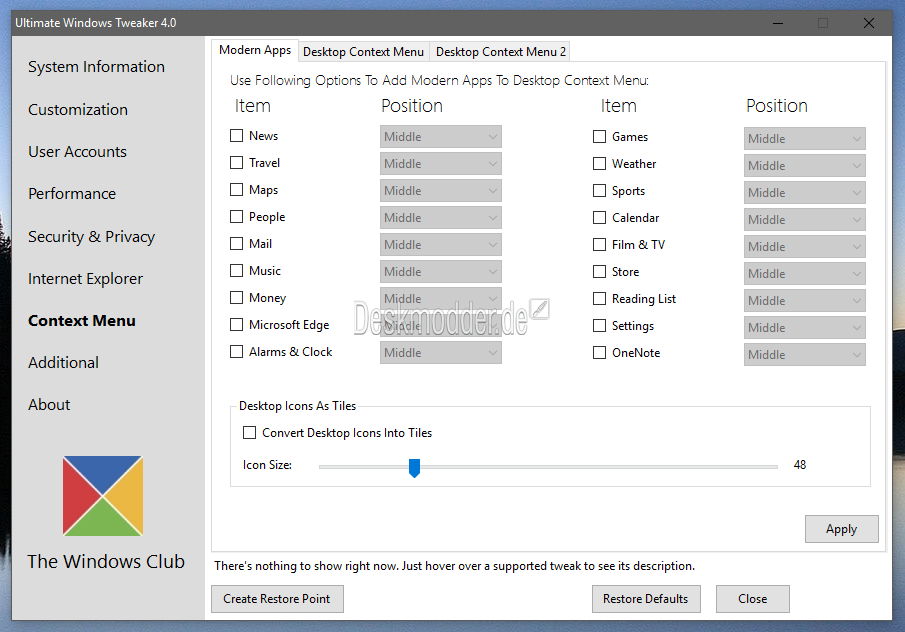This screenshot has width=905, height=632.
Task: Select Context Menu in sidebar
Action: click(x=82, y=321)
